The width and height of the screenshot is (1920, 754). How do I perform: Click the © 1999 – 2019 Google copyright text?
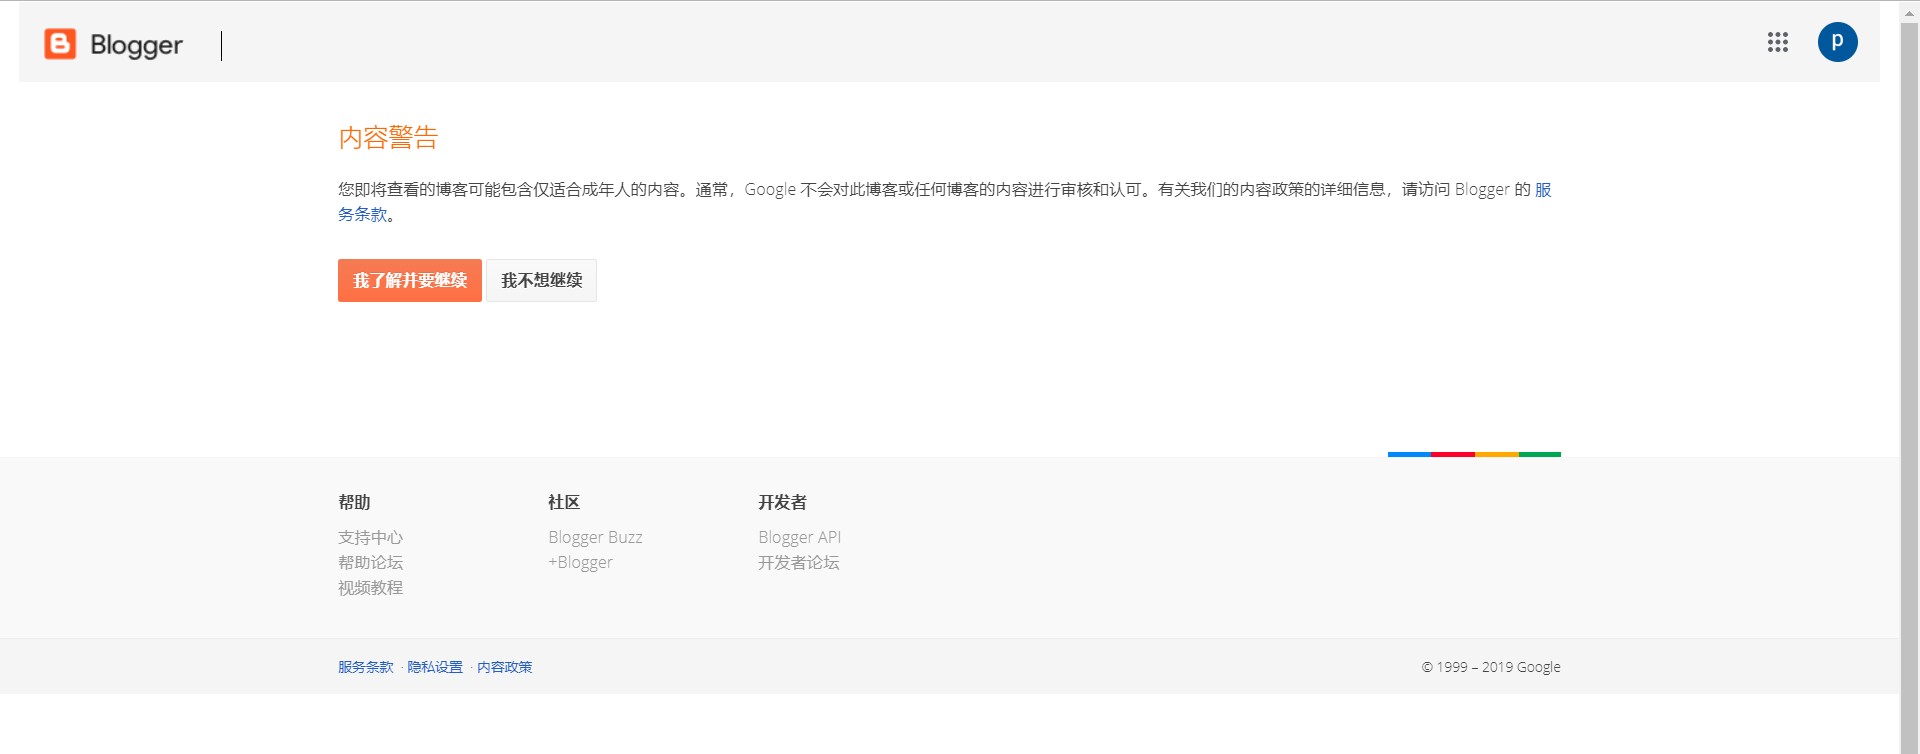(x=1490, y=667)
